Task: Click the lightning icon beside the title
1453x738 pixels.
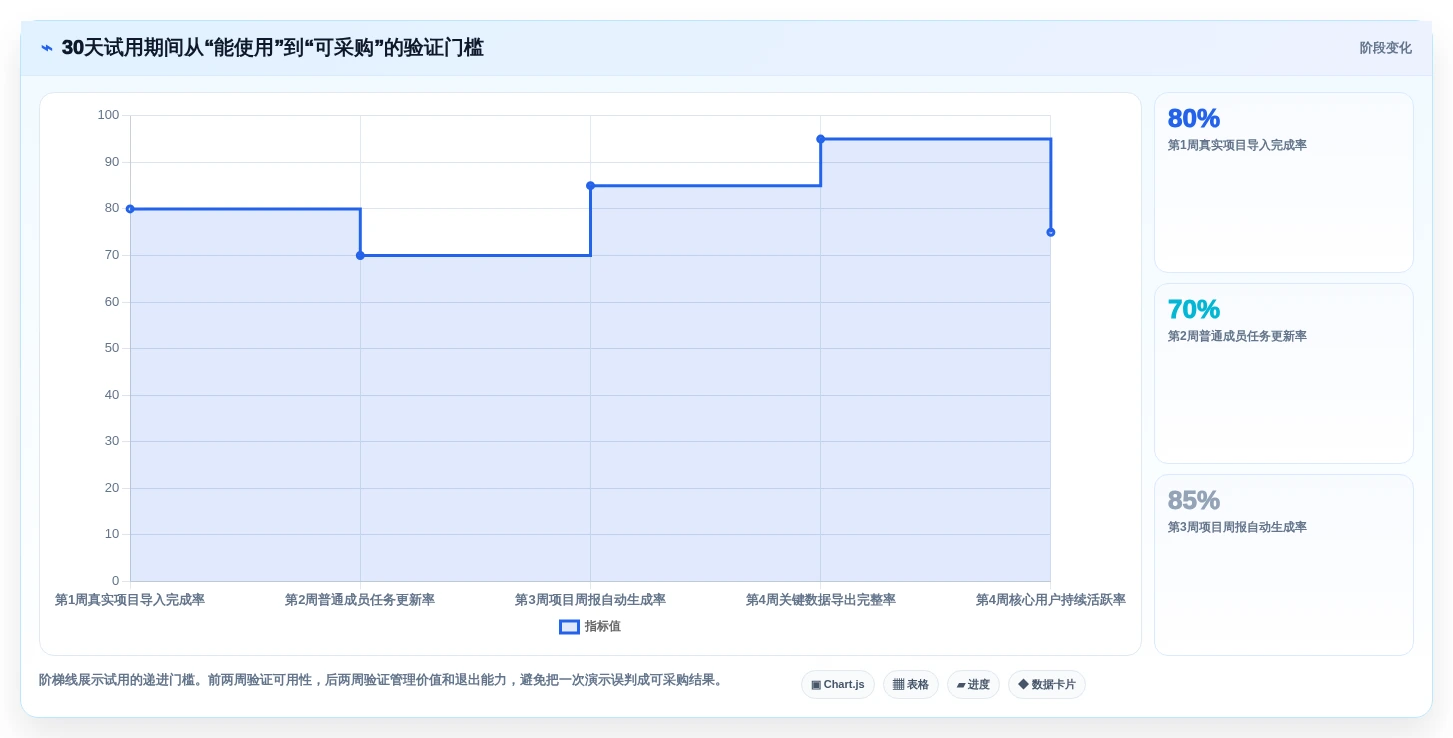Action: (x=47, y=48)
